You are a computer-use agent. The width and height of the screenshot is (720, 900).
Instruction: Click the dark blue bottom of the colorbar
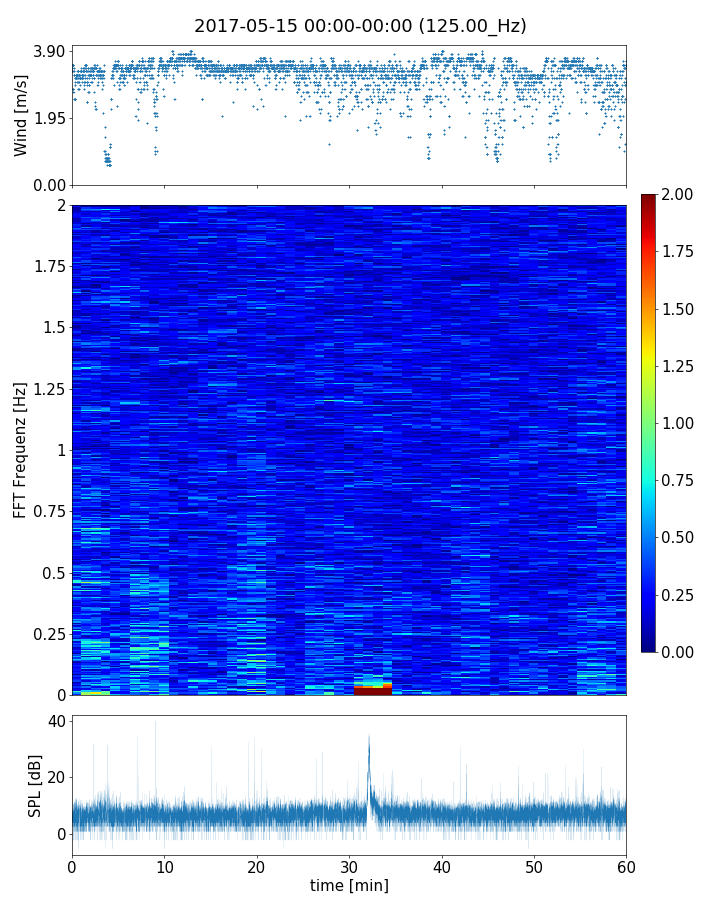pyautogui.click(x=650, y=647)
